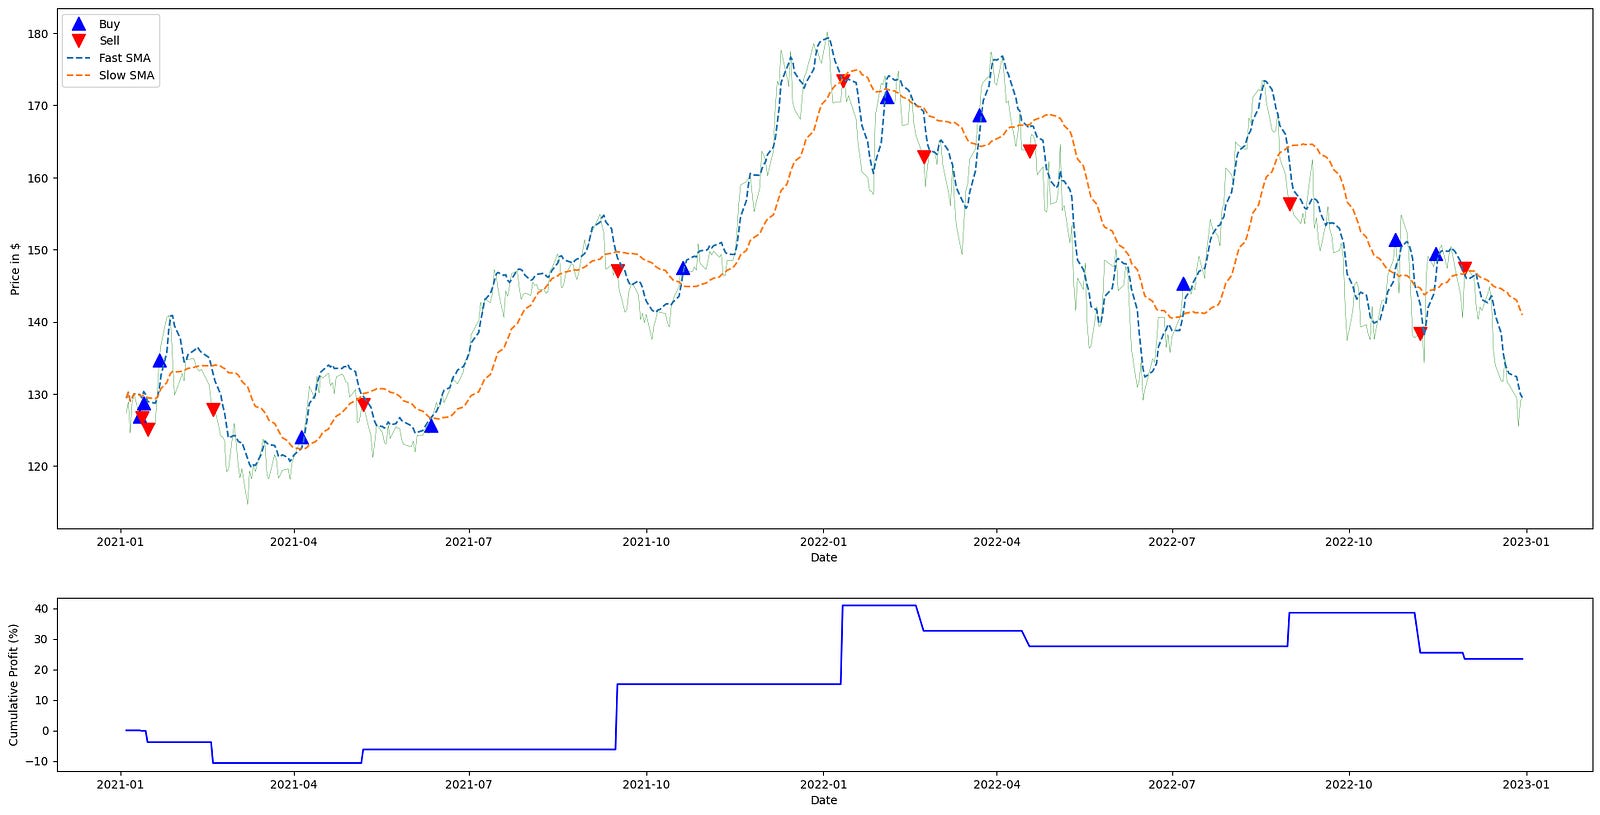Click the 120 tick on the price axis
The image size is (1600, 815).
point(38,467)
